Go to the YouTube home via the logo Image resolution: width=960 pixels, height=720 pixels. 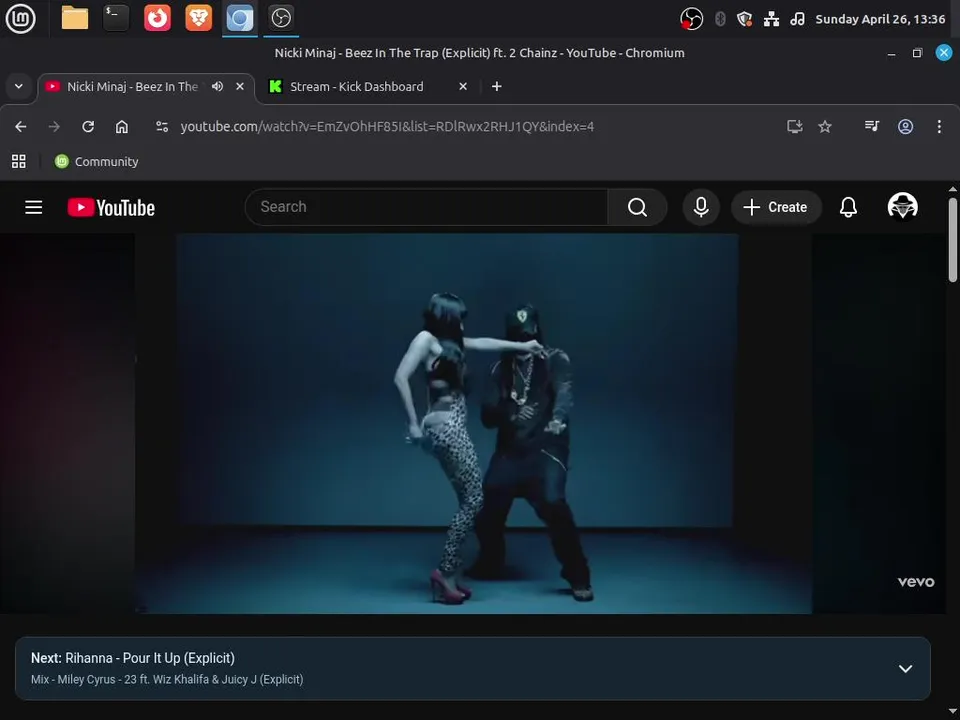click(111, 208)
